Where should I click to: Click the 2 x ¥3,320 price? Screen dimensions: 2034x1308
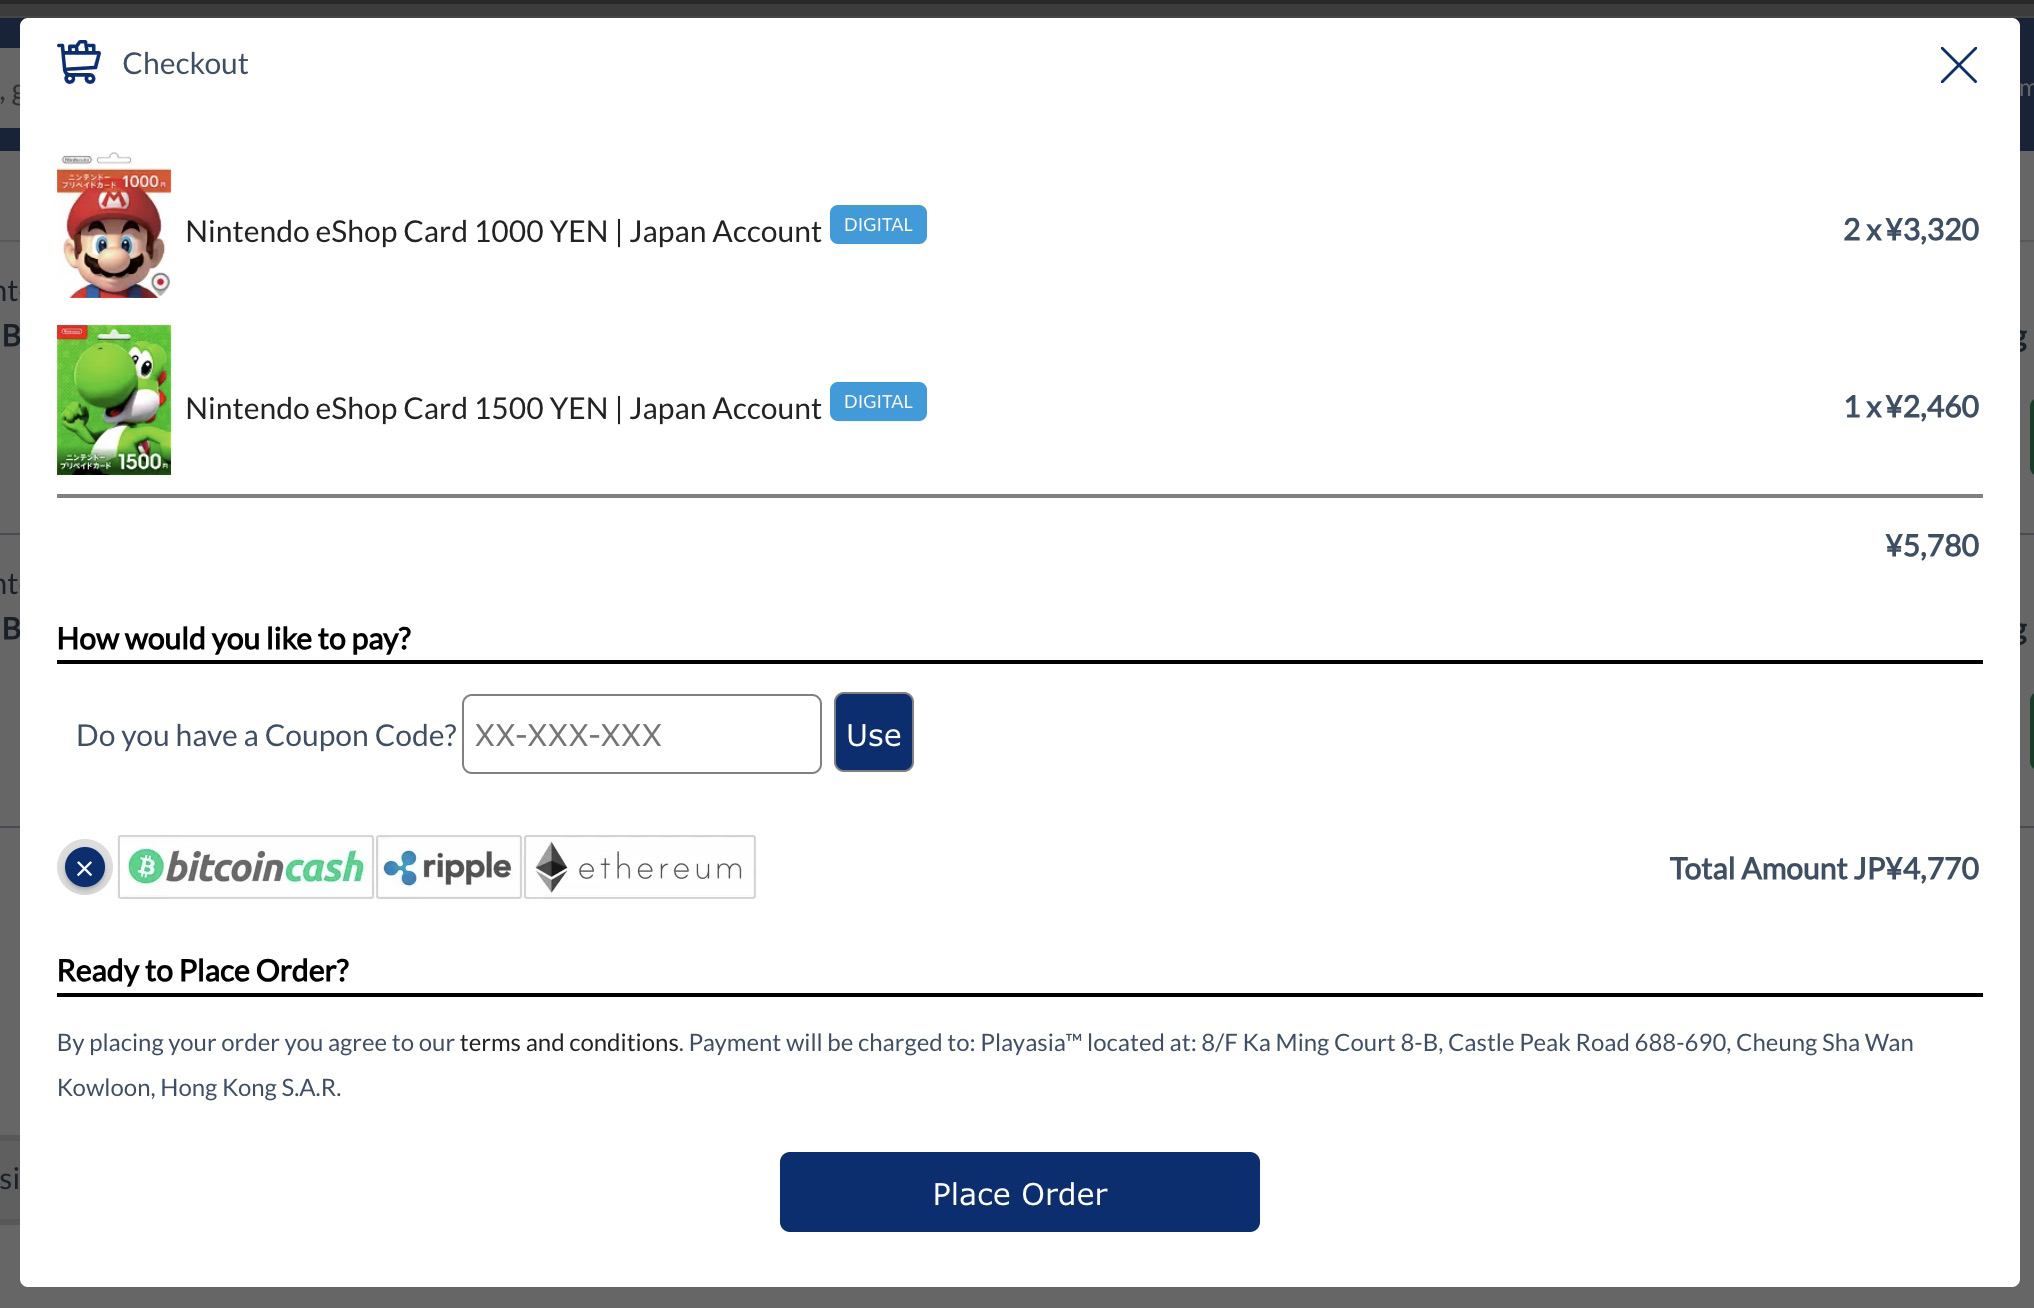[x=1911, y=229]
